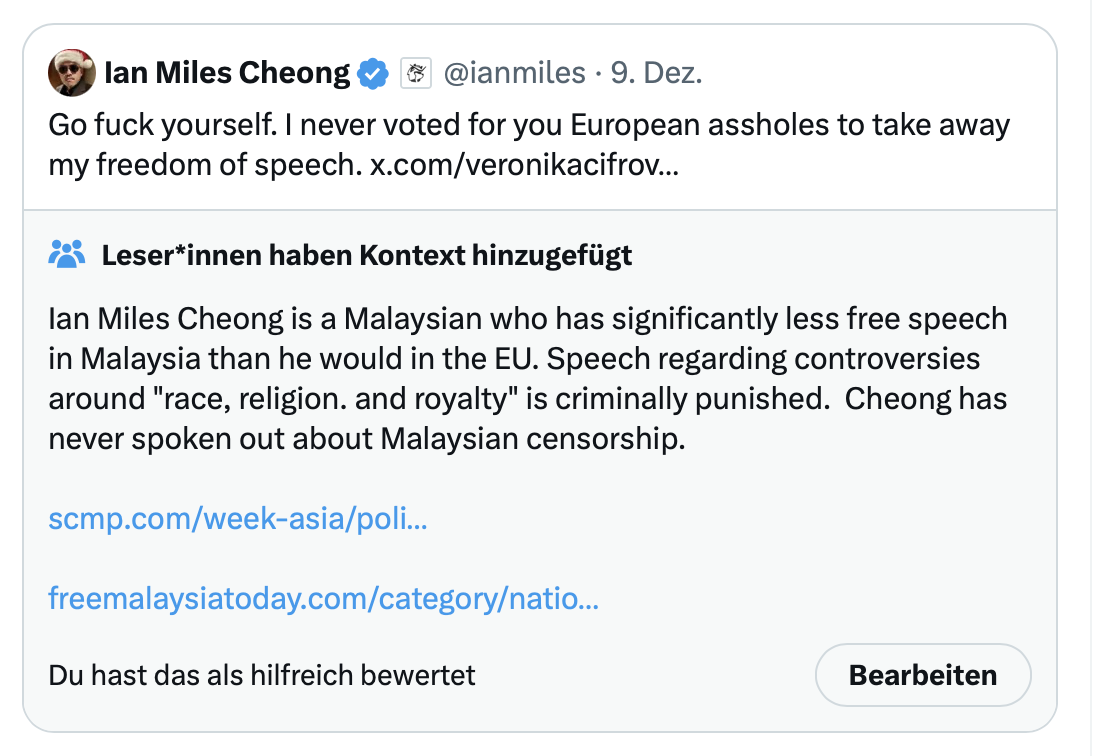Click the Community Notes people icon
The width and height of the screenshot is (1102, 756).
66,255
